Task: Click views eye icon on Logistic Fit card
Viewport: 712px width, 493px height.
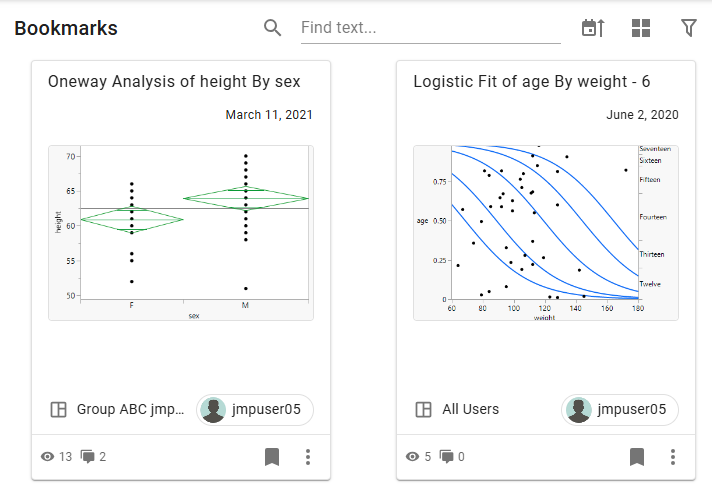Action: (412, 457)
